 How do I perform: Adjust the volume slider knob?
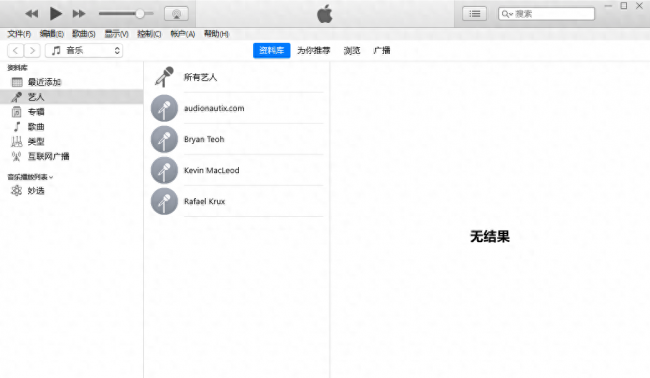pyautogui.click(x=140, y=14)
